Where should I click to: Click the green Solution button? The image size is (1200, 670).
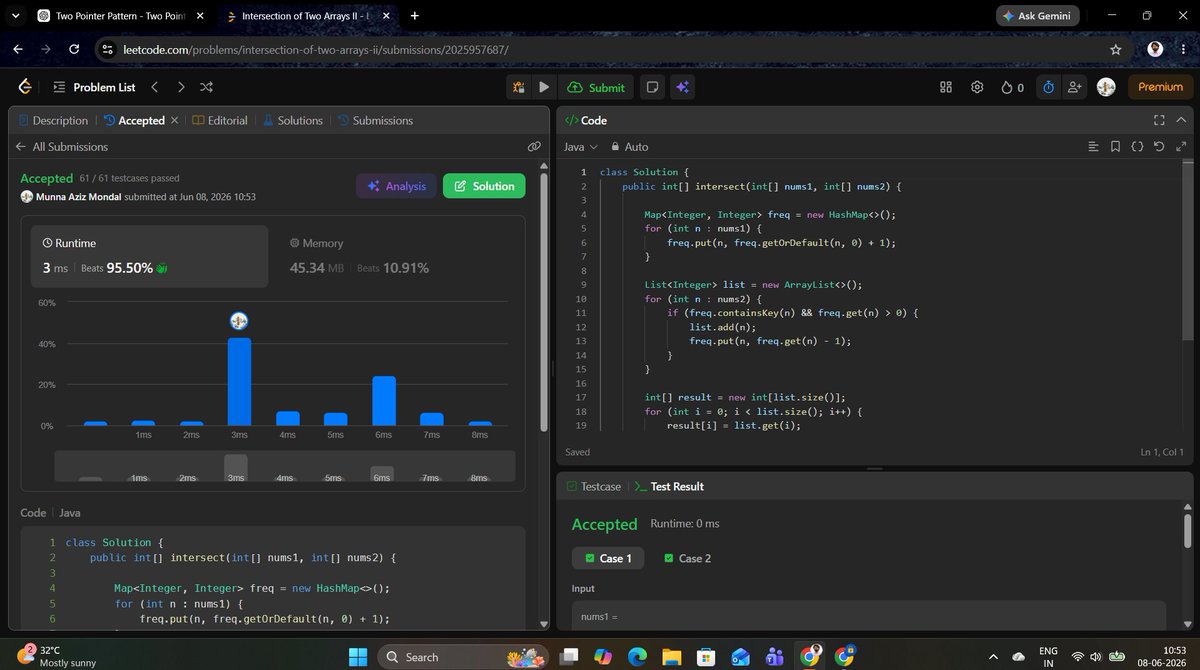[x=484, y=186]
